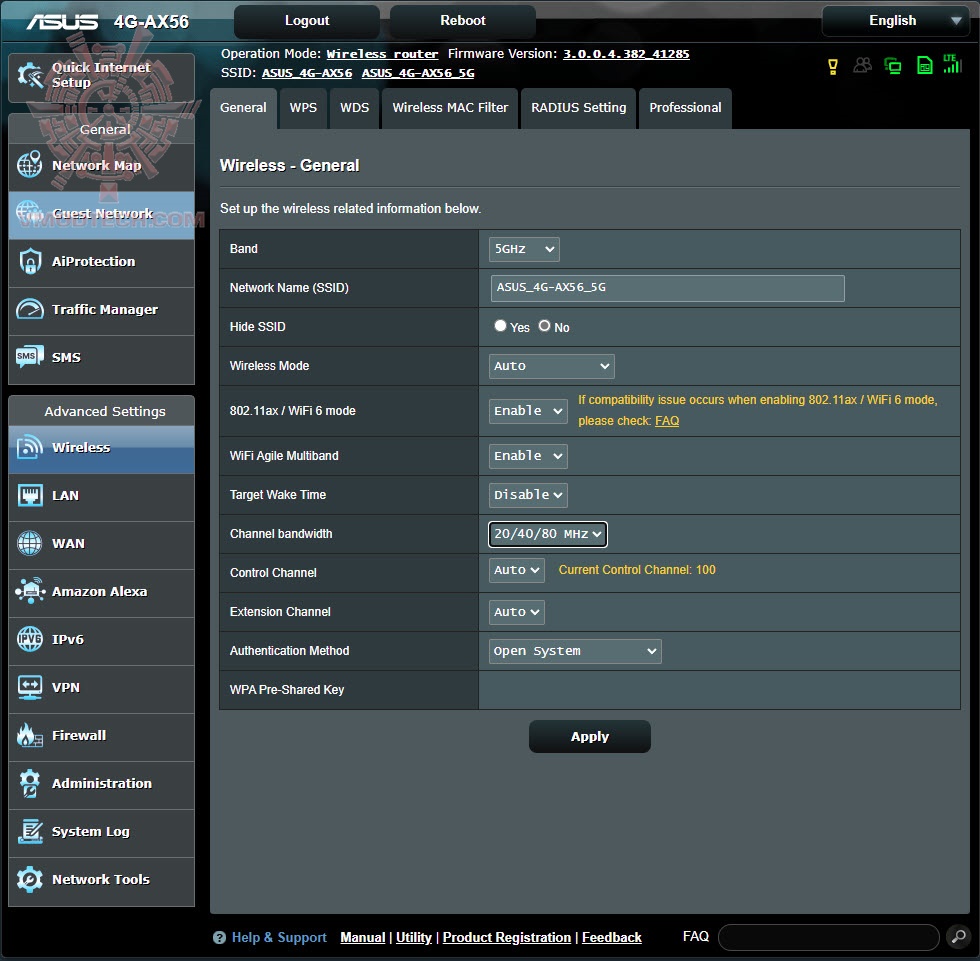
Task: Open the Wireless Mode Auto dropdown
Action: click(551, 366)
